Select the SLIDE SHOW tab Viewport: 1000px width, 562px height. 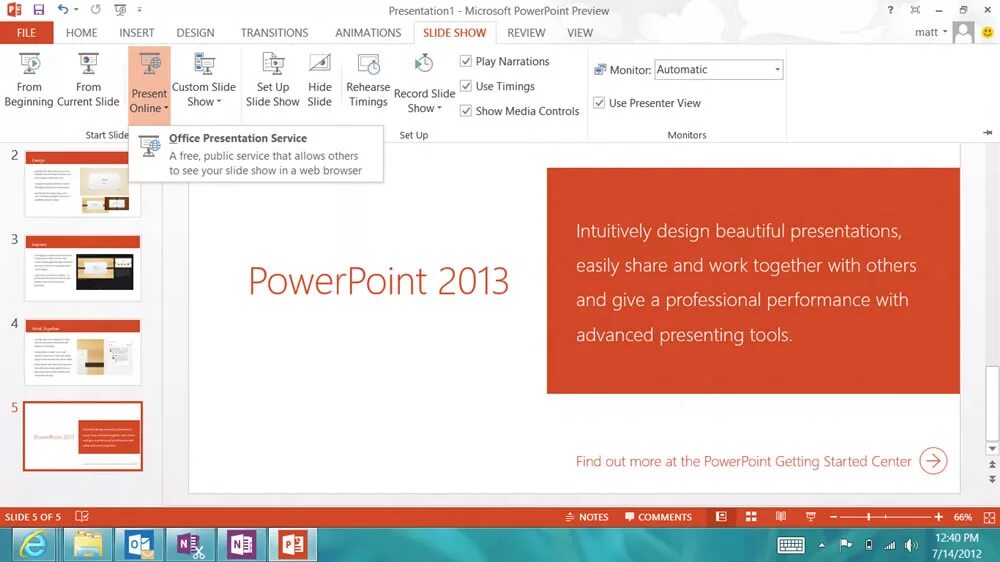point(455,33)
